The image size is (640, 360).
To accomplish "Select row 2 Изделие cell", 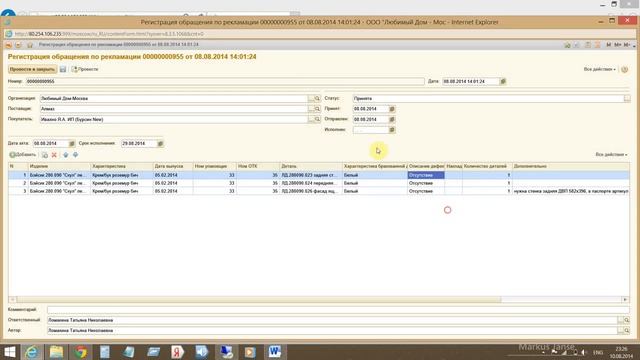I will coord(59,183).
